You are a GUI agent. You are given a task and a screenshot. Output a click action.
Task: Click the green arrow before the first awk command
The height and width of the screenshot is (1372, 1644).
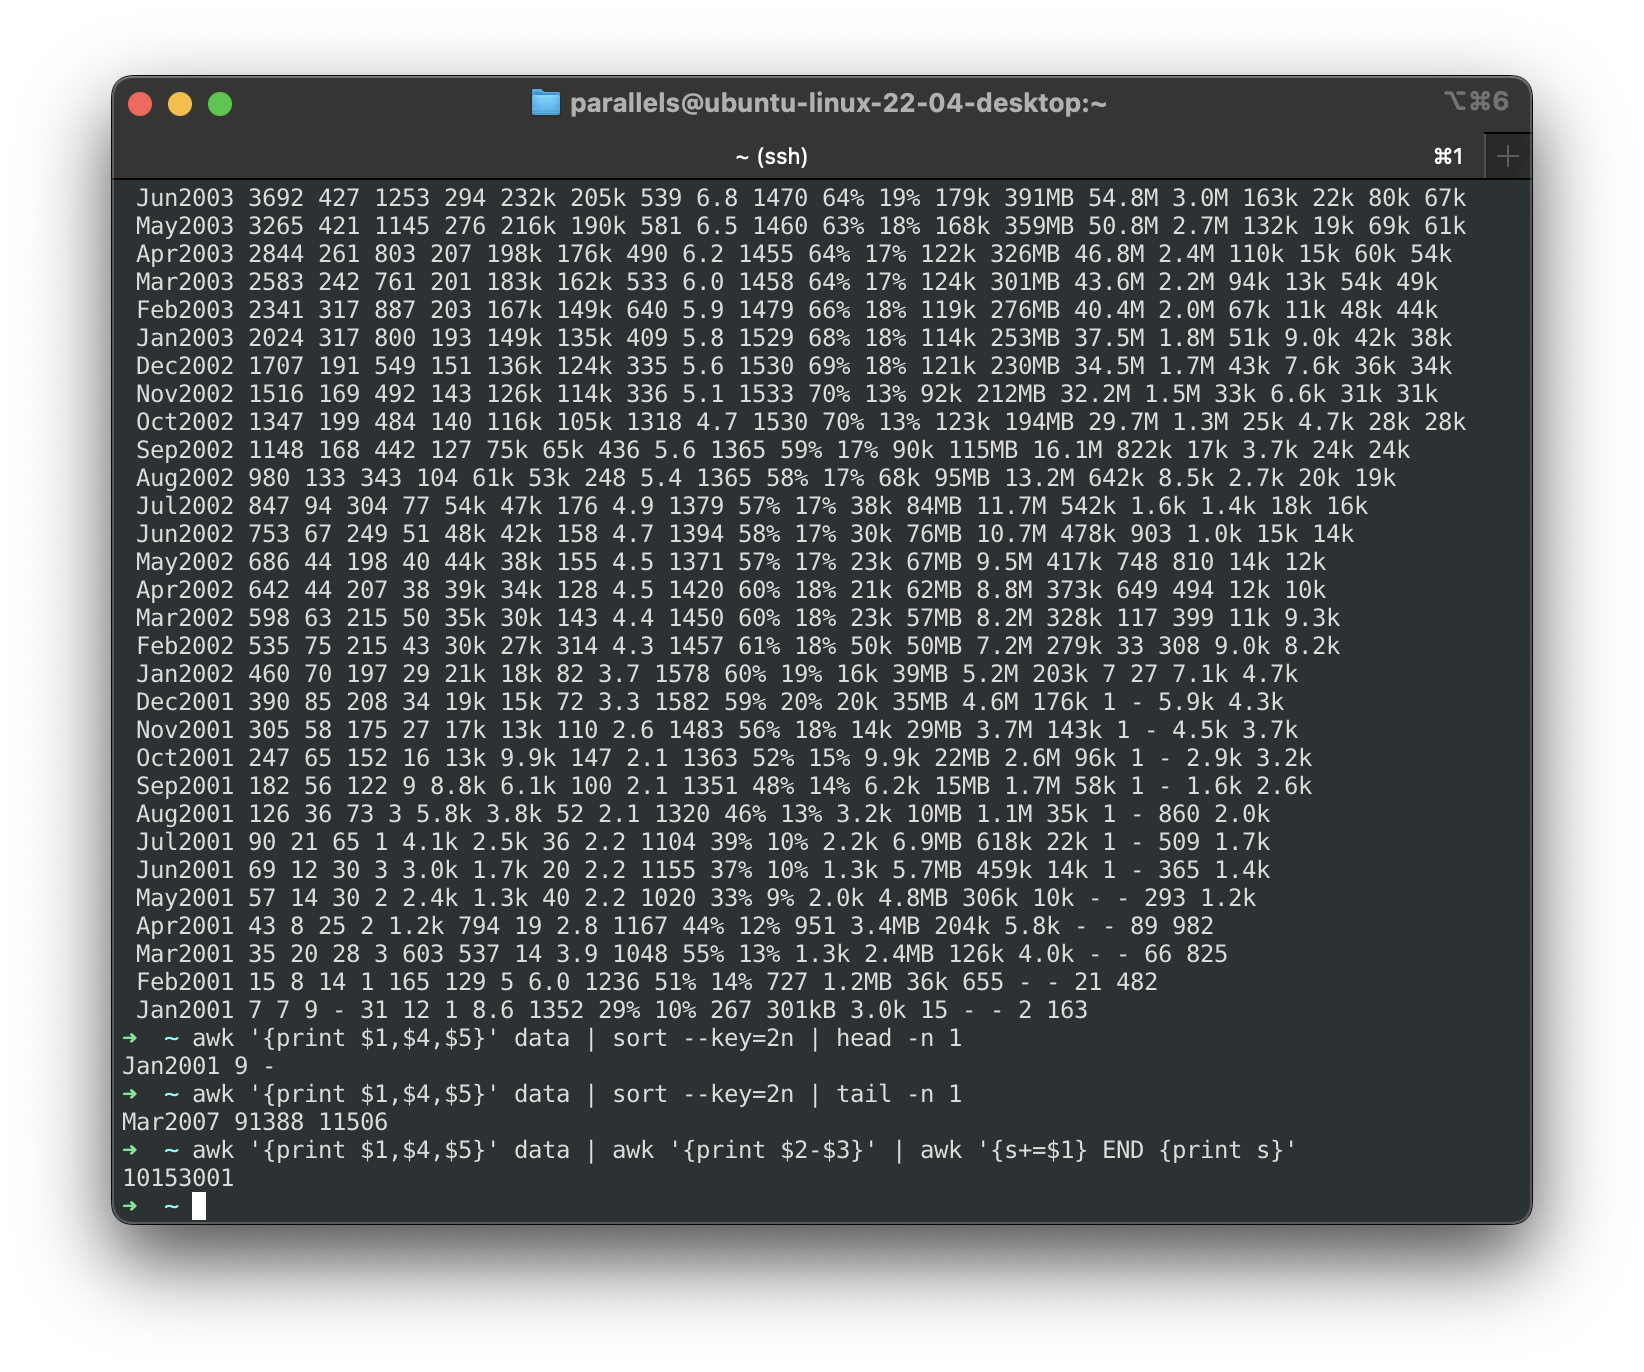tap(130, 1038)
